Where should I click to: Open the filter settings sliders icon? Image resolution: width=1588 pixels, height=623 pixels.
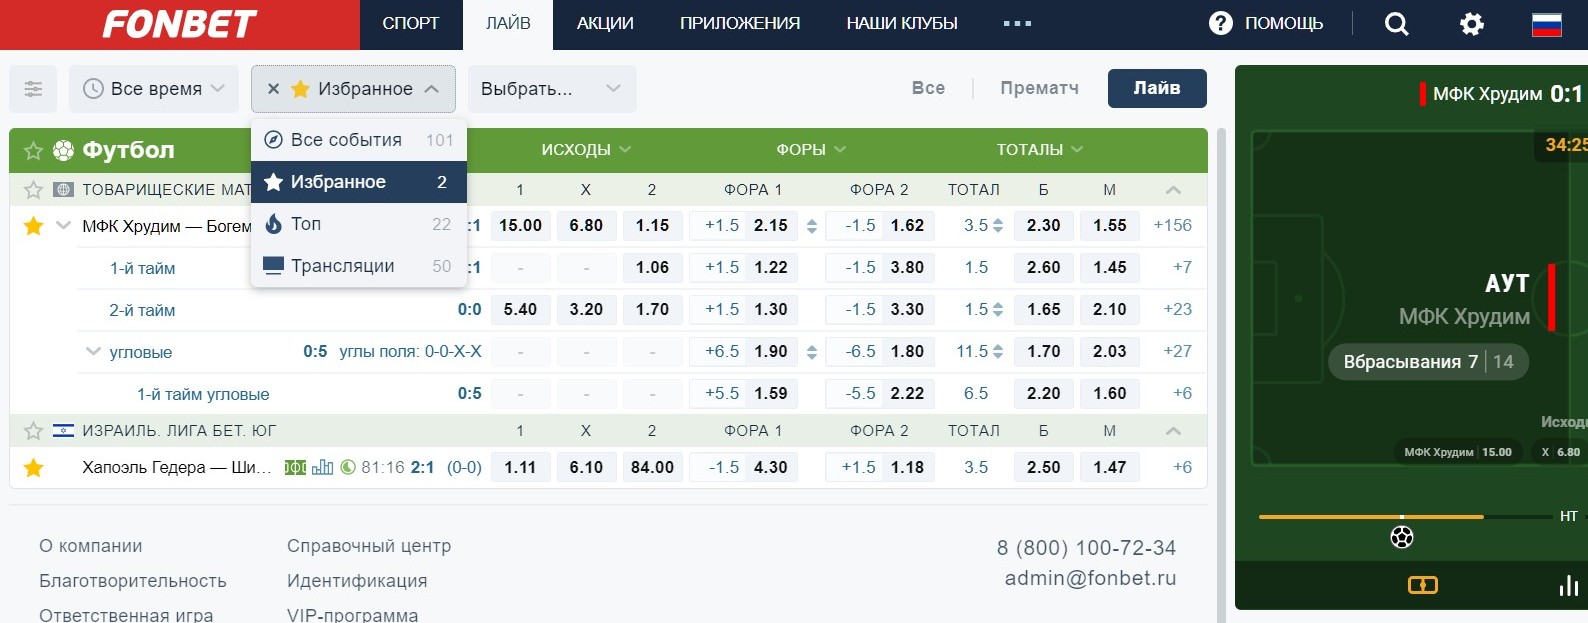point(33,89)
